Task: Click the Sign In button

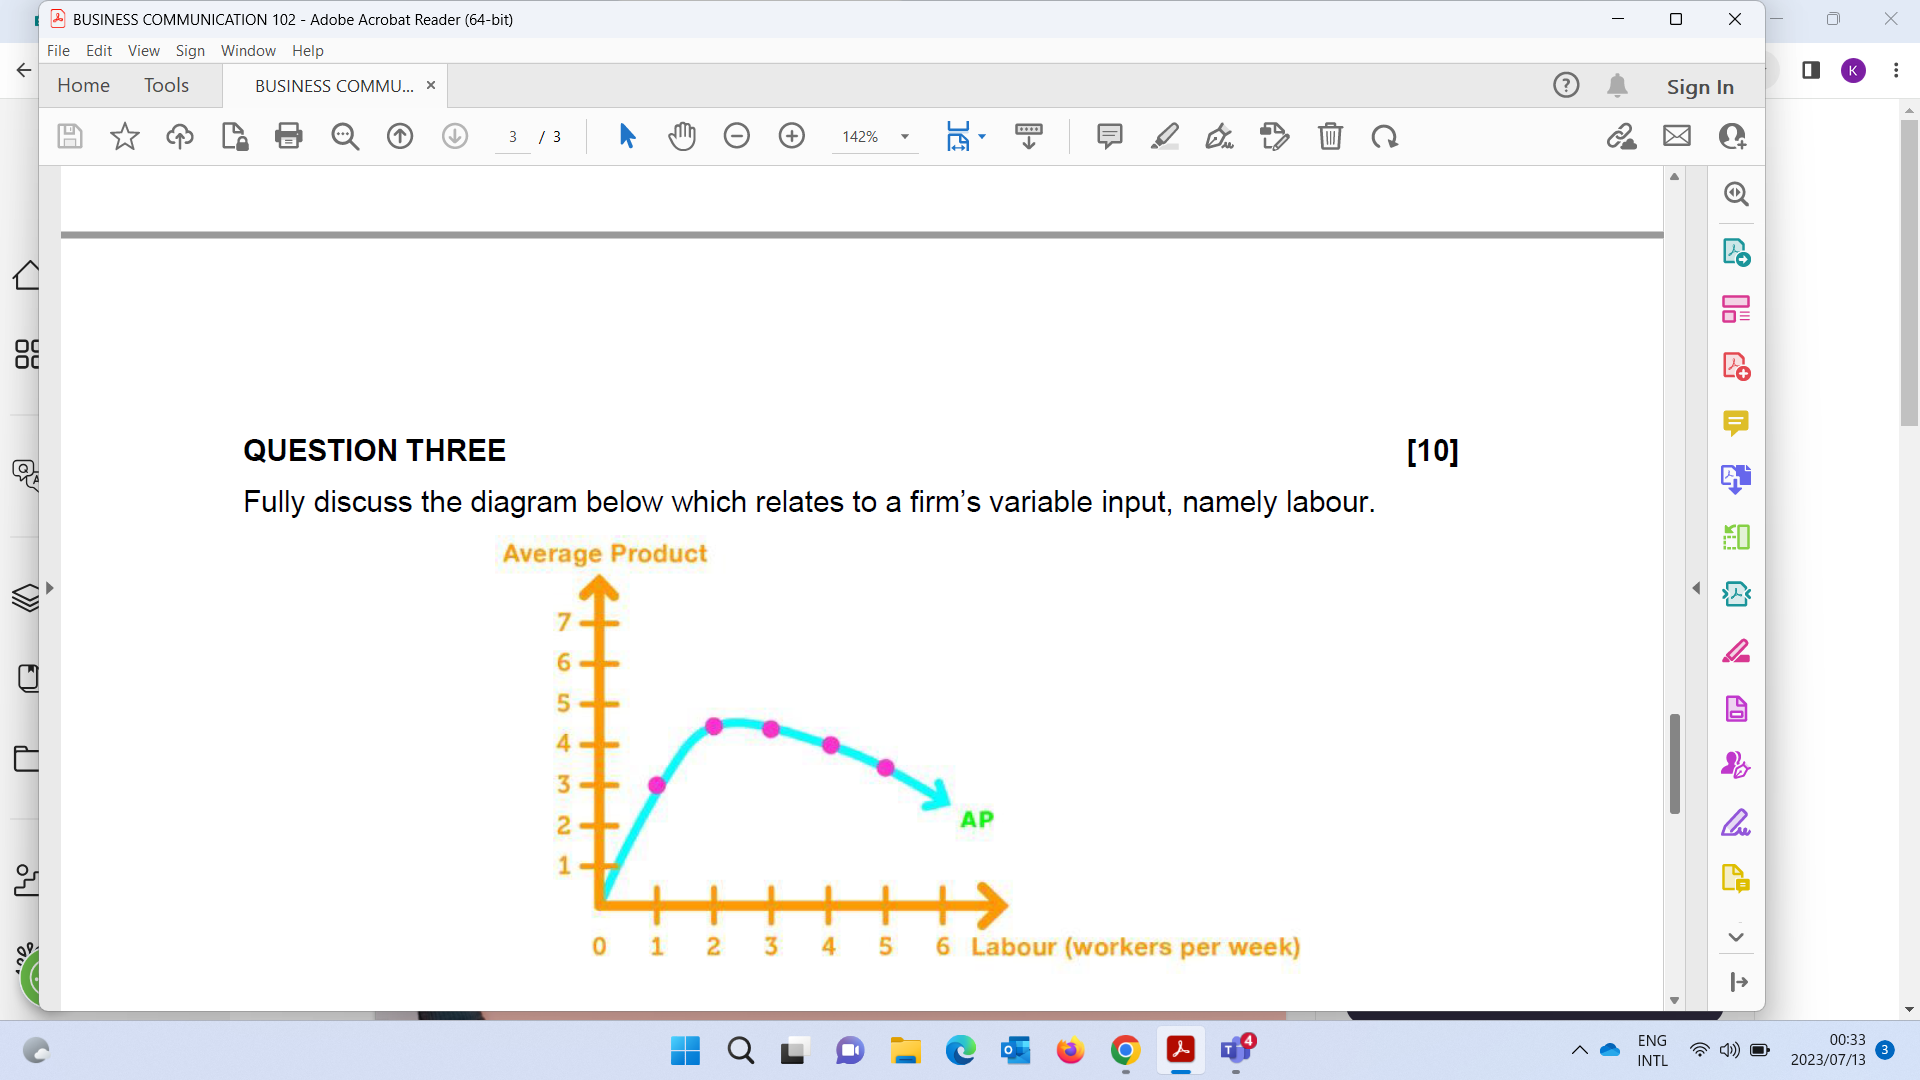Action: point(1700,87)
